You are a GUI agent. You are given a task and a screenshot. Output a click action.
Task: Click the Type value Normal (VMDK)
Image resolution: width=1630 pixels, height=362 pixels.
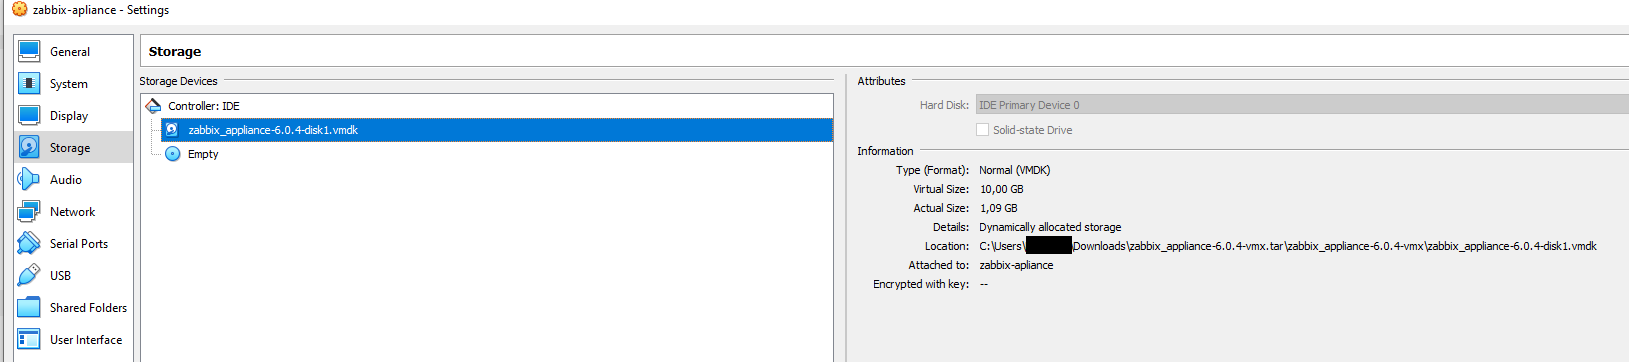click(x=1014, y=170)
